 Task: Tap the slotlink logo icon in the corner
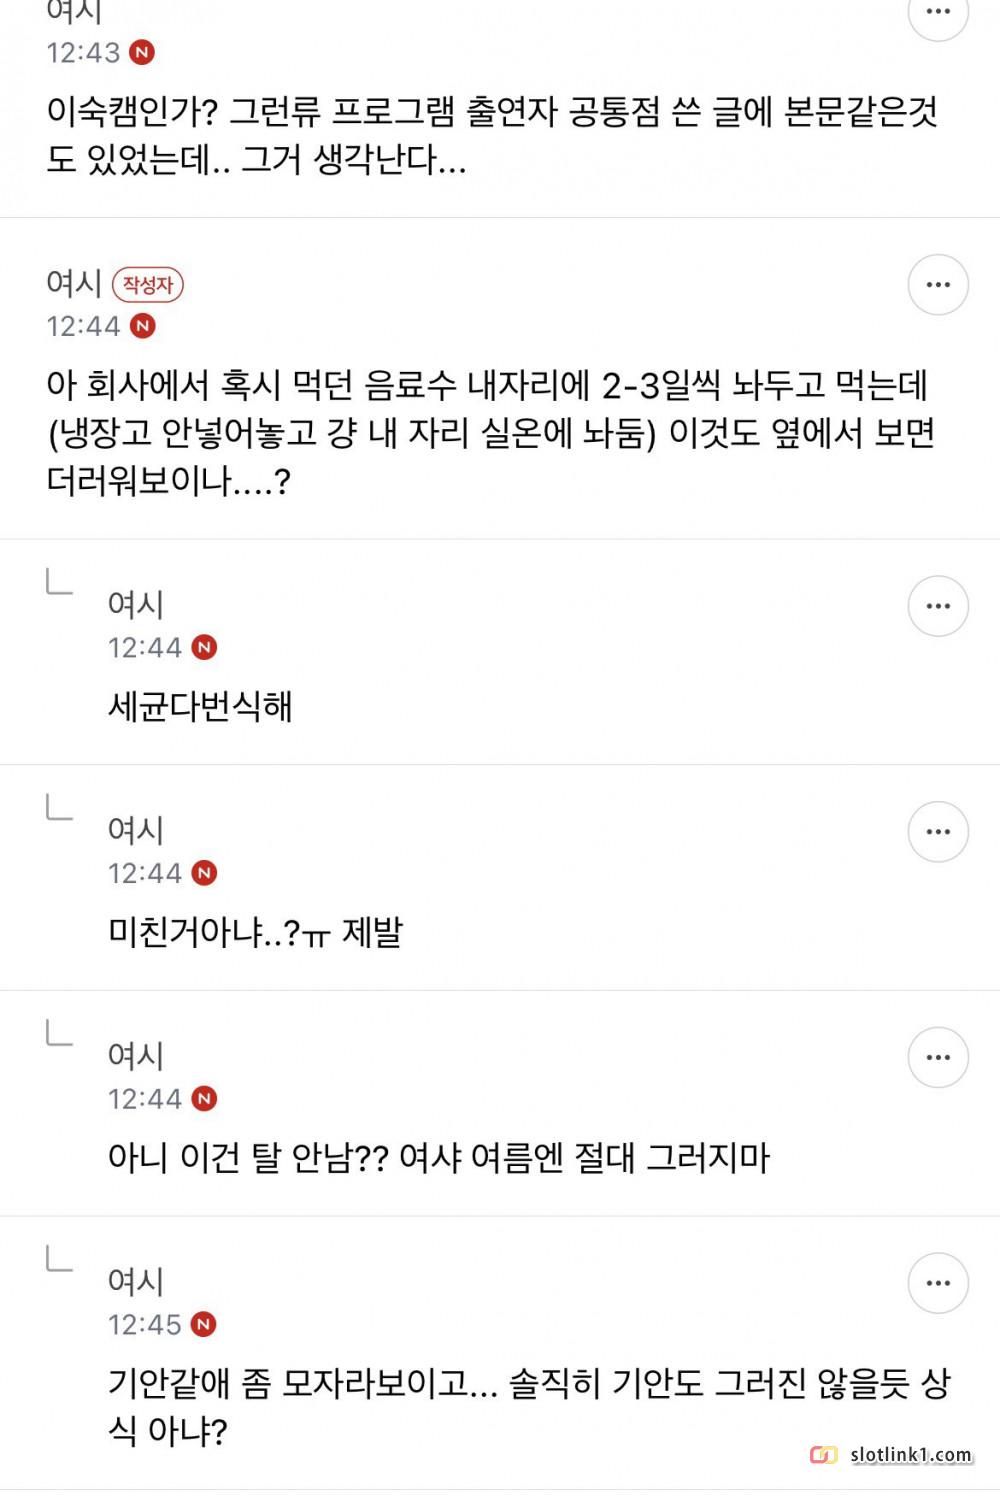823,1455
